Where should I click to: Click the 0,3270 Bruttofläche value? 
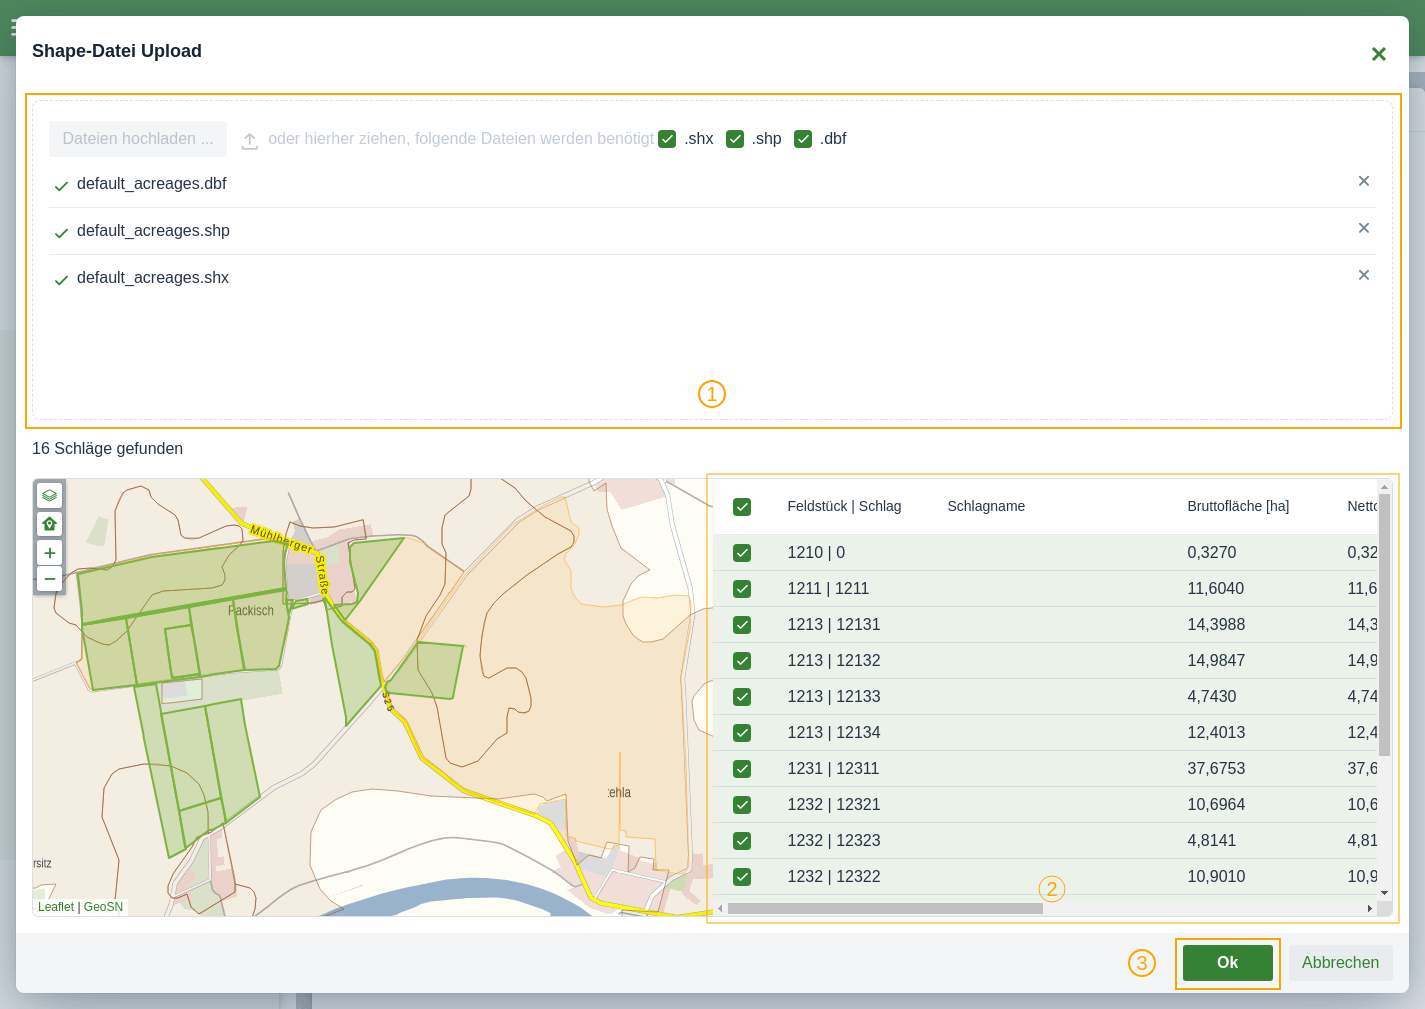[x=1212, y=553]
